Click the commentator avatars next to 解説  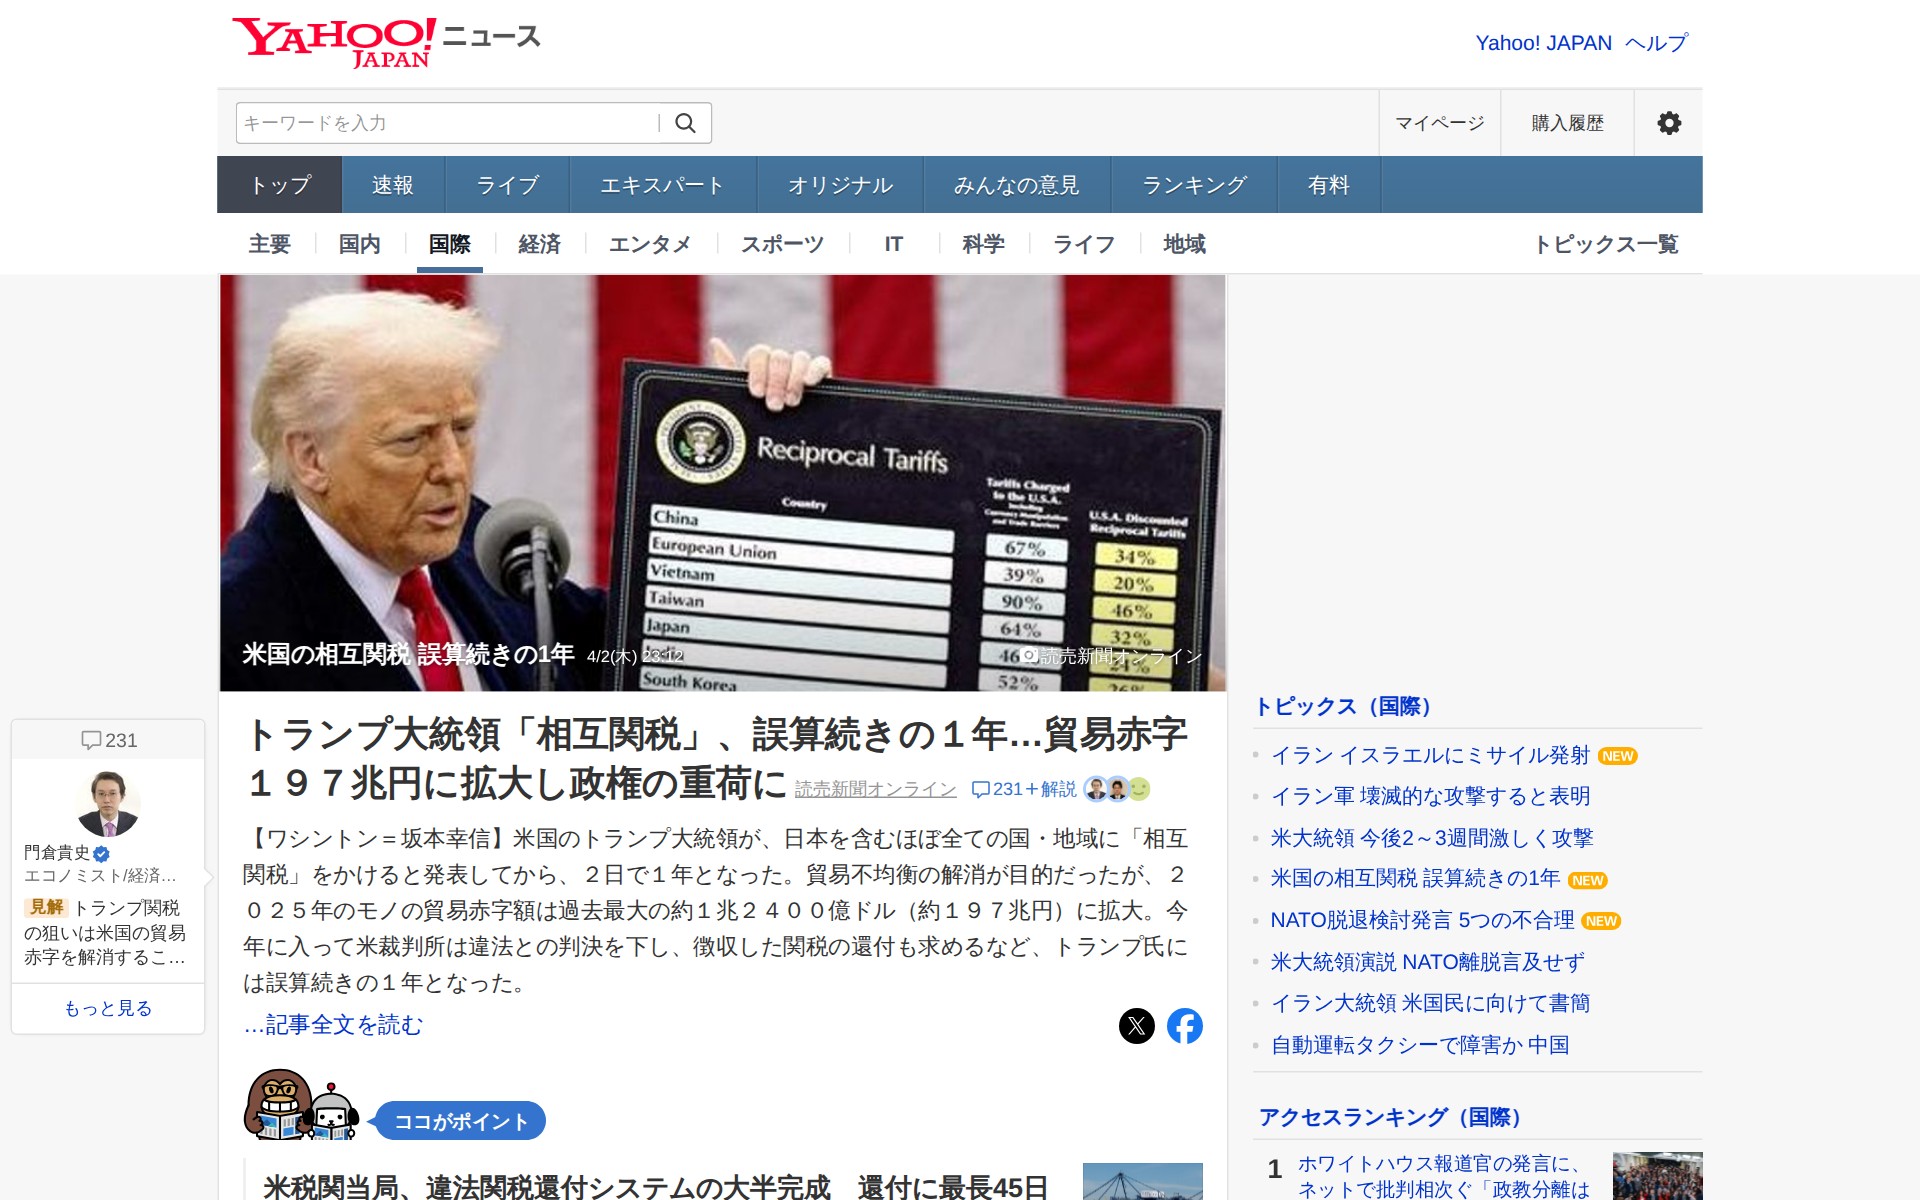(x=1117, y=789)
